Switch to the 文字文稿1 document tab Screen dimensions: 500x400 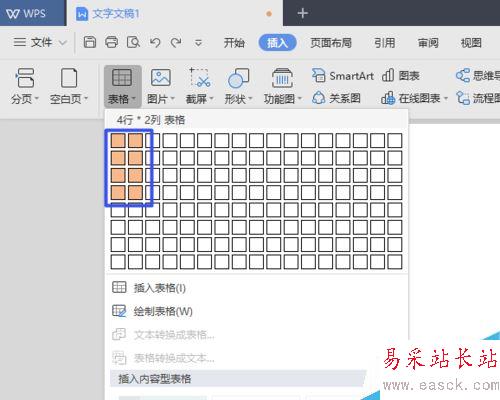[174, 13]
